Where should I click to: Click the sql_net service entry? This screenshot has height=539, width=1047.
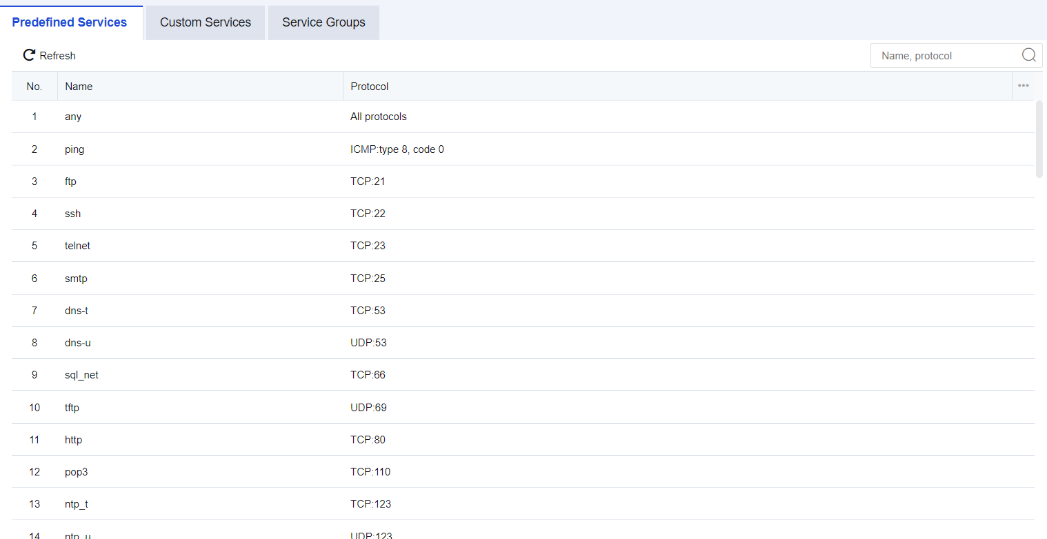coord(81,375)
